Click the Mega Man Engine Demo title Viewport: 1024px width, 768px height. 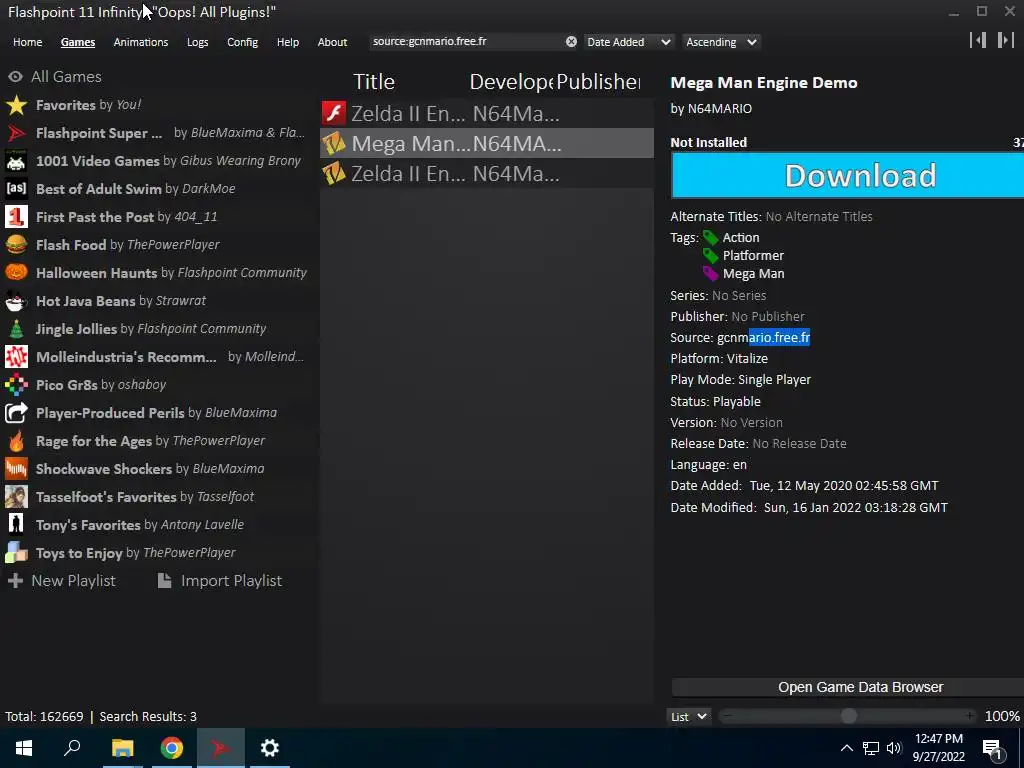pyautogui.click(x=763, y=83)
